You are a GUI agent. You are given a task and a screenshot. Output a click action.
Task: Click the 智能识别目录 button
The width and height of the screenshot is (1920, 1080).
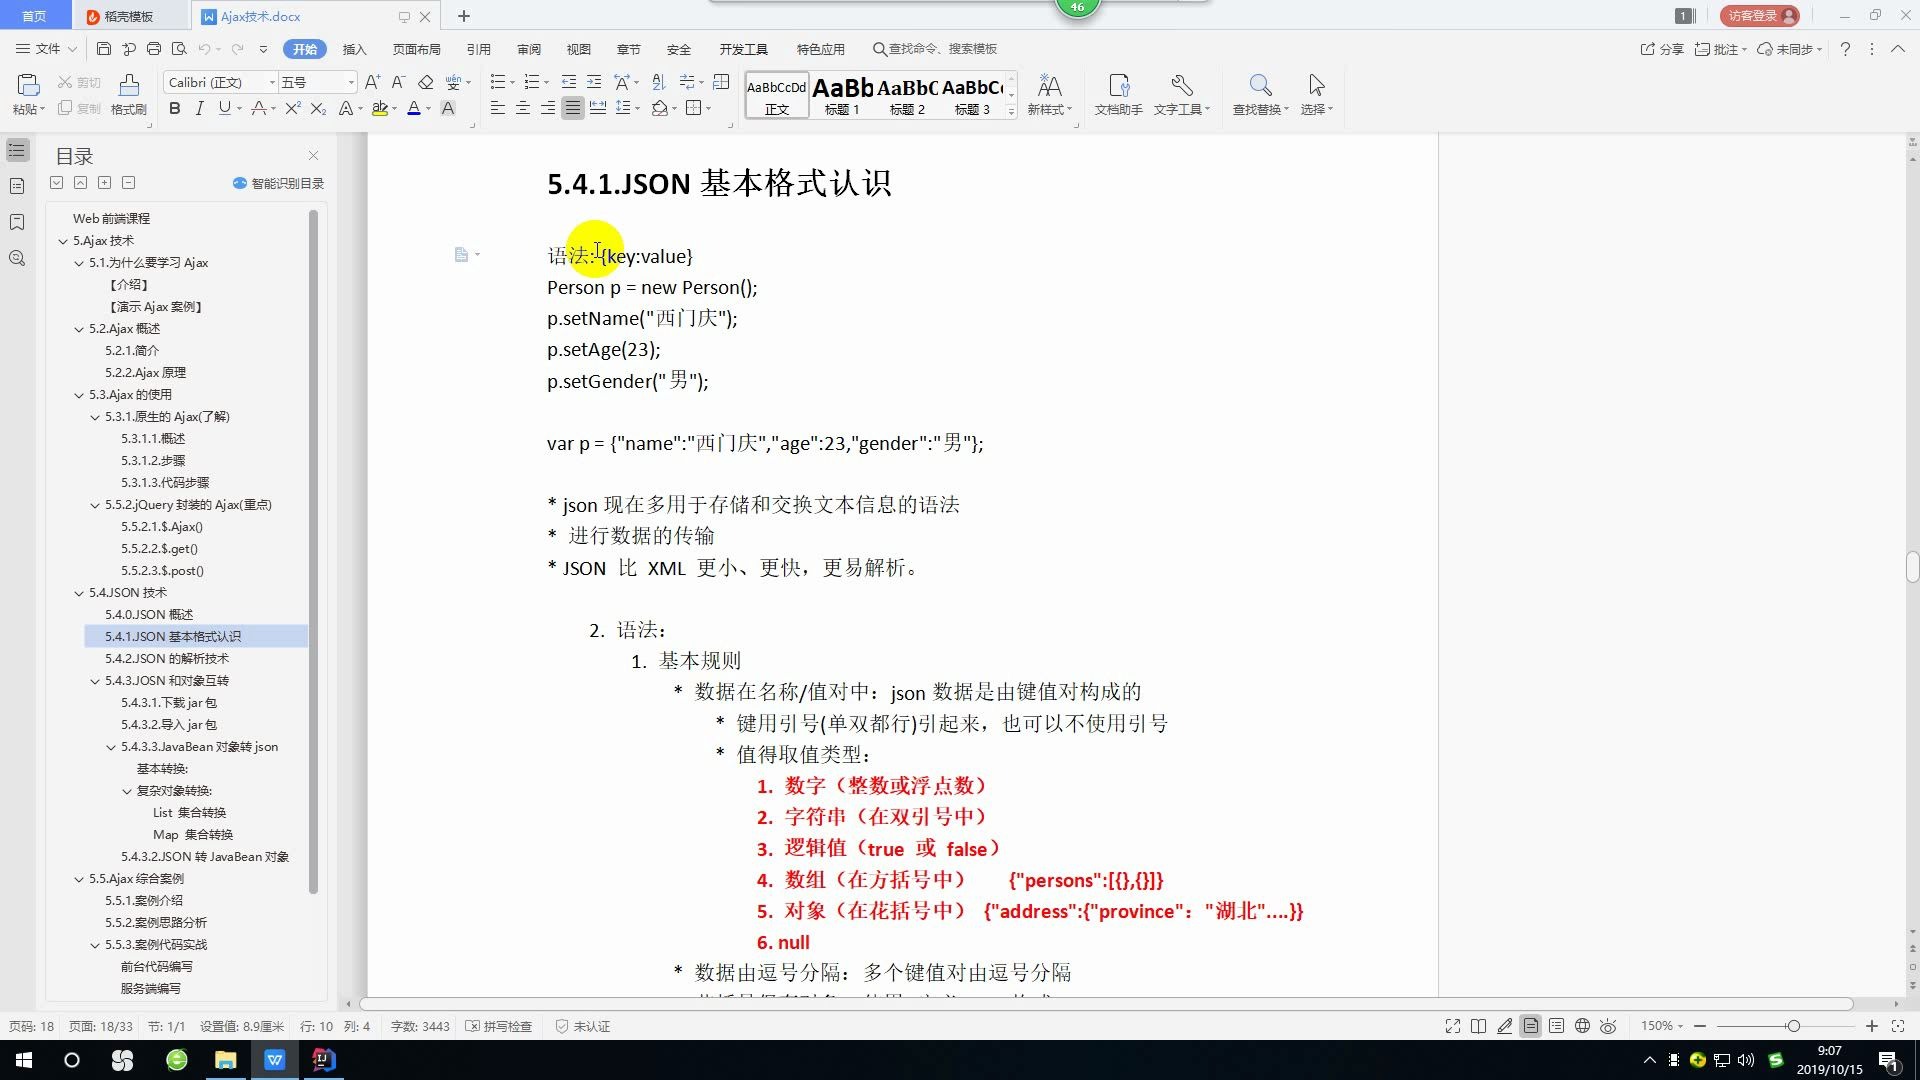click(278, 183)
